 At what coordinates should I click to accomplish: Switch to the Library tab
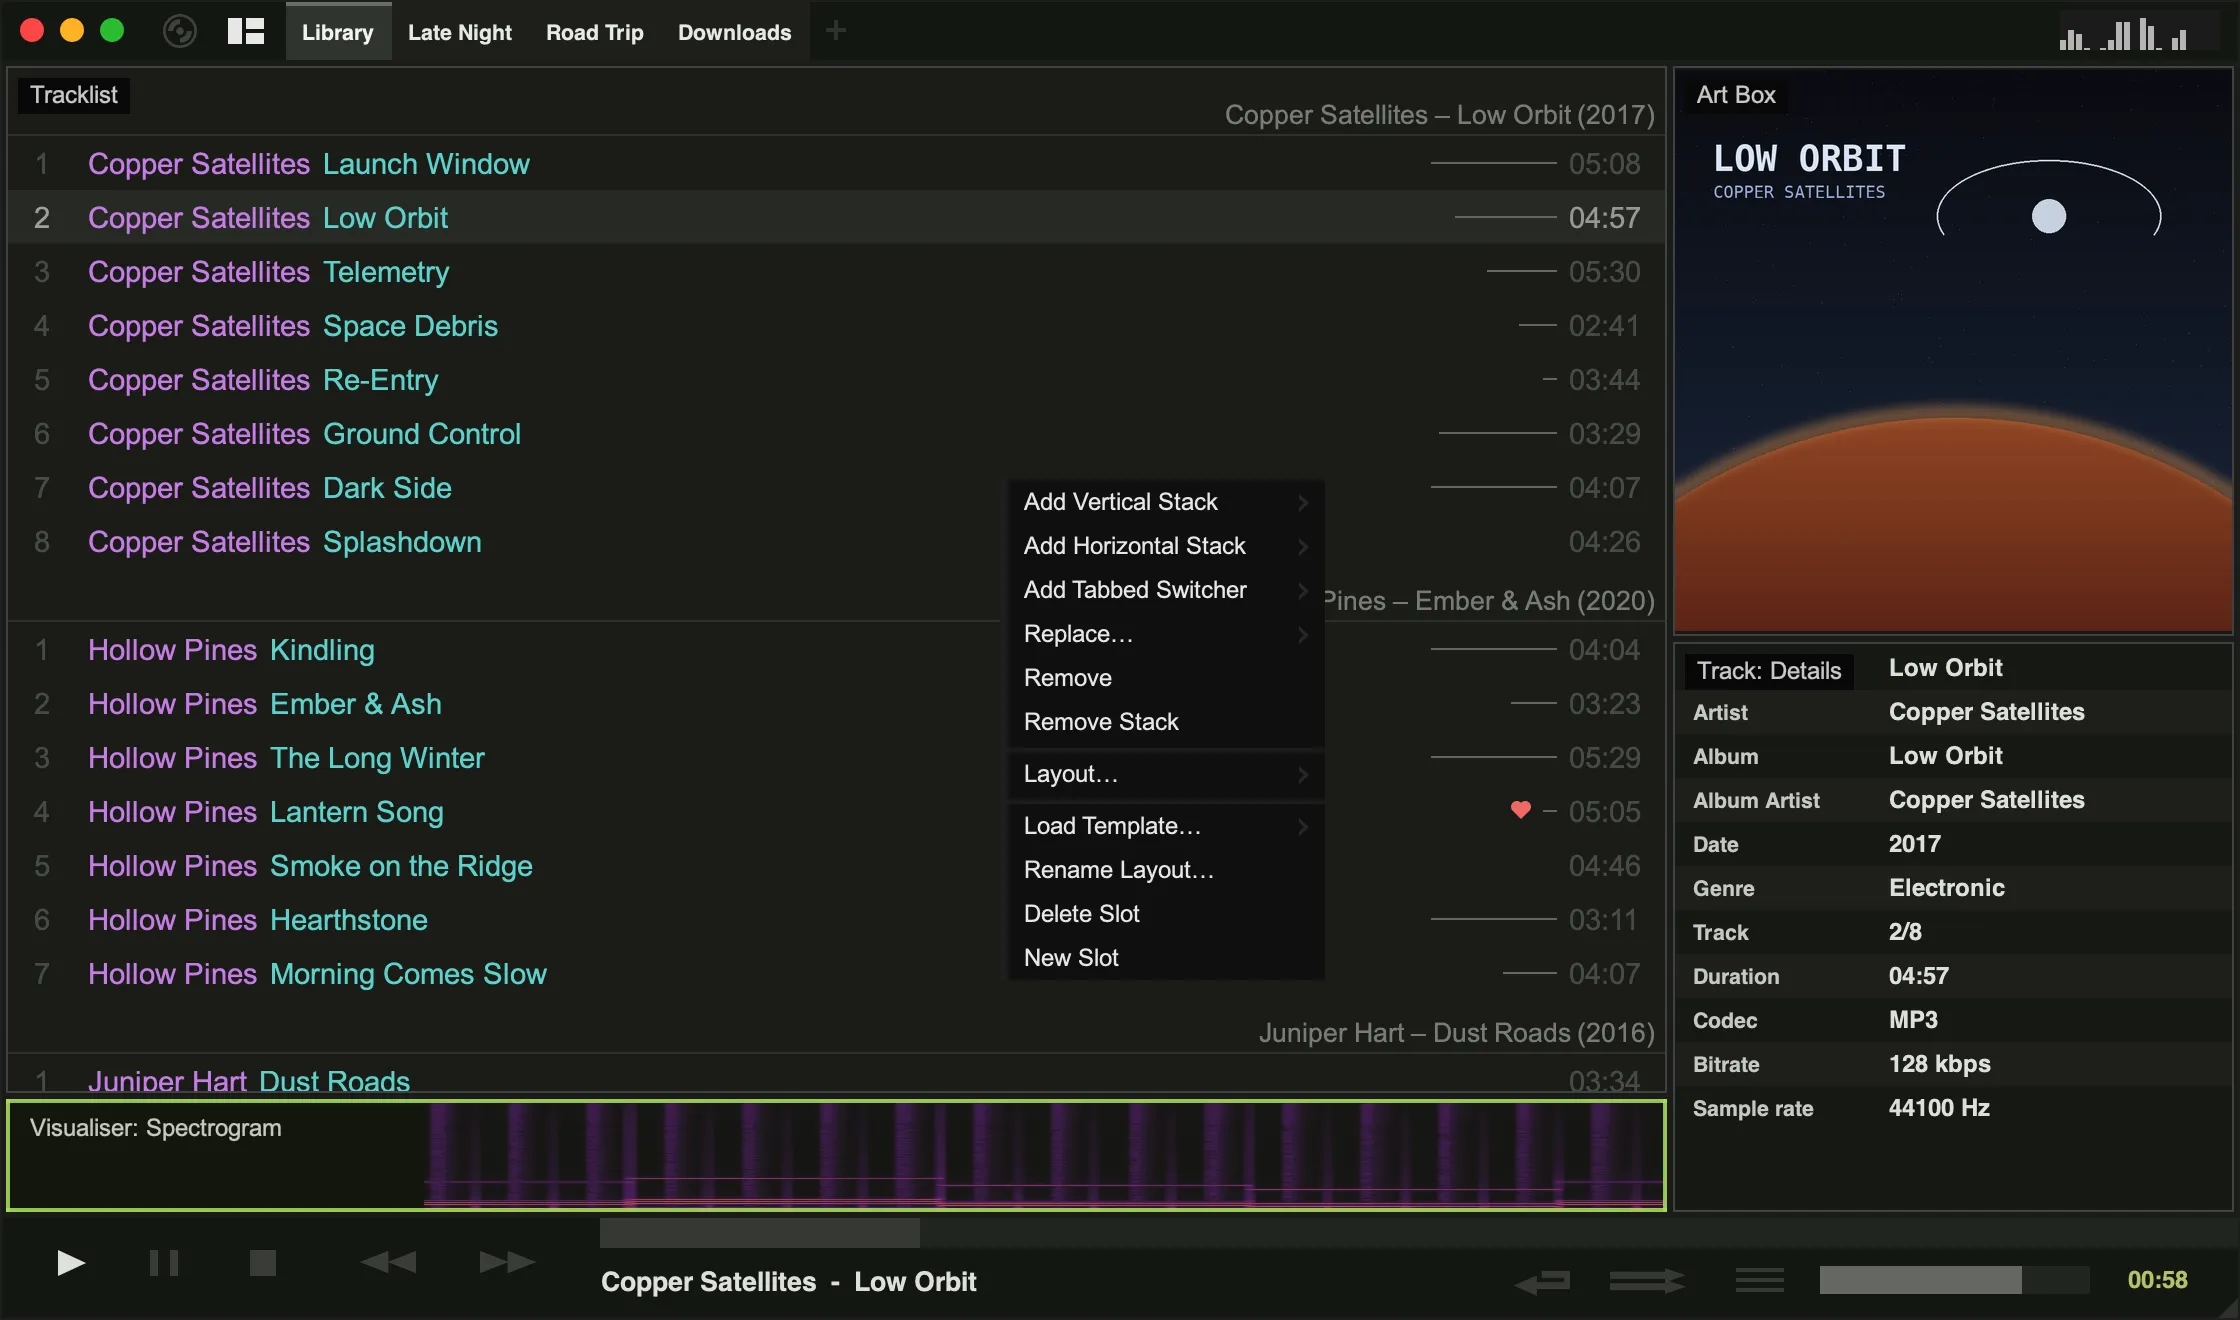pos(338,32)
